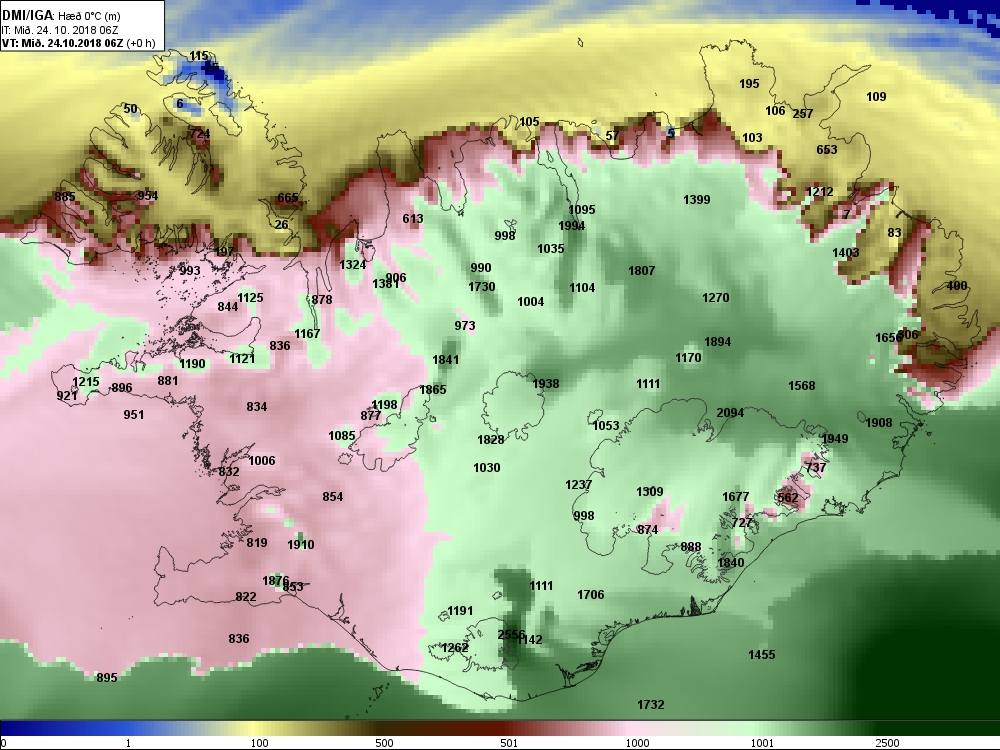This screenshot has height=750, width=1000.
Task: Click the map value '1807'
Action: coord(642,270)
